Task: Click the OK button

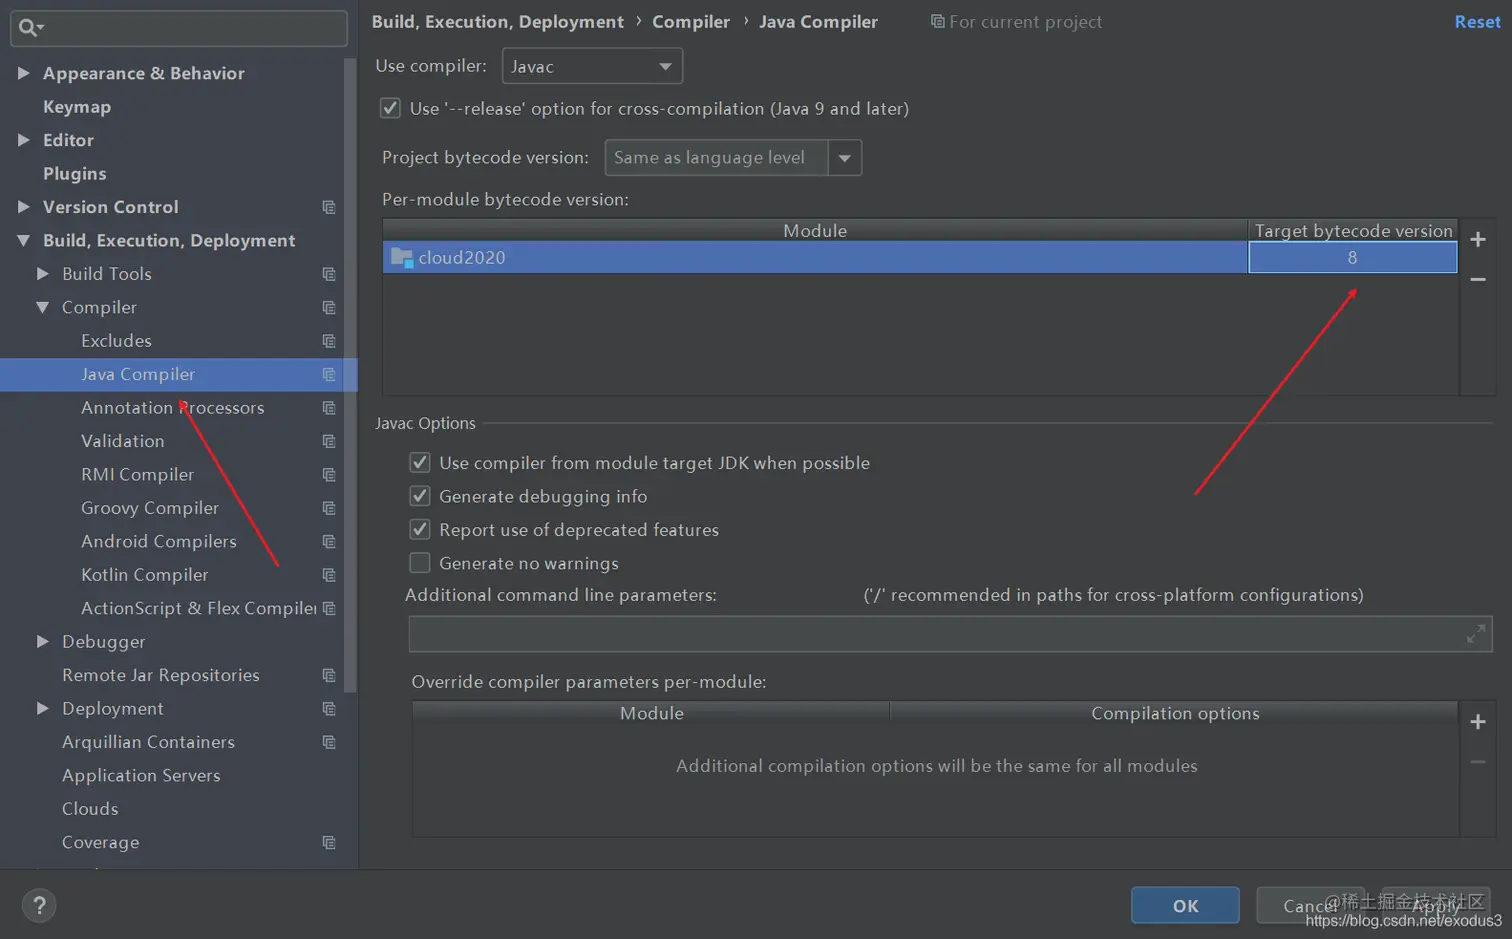Action: pos(1185,906)
